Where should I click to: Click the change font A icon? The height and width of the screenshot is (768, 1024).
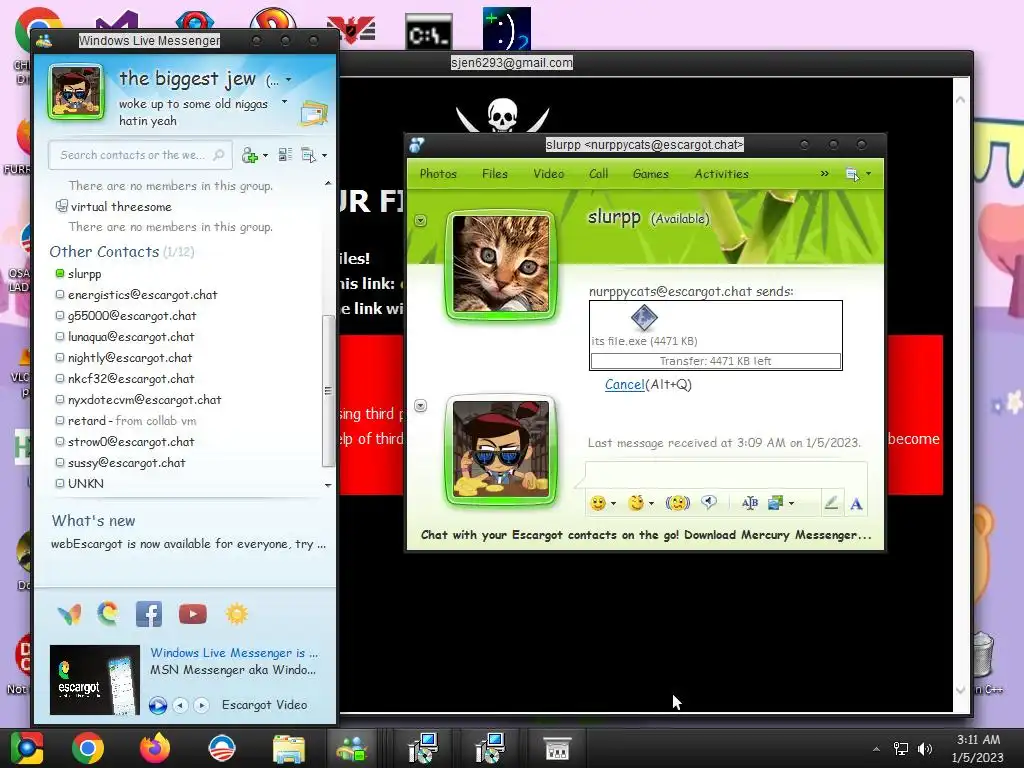tap(856, 504)
